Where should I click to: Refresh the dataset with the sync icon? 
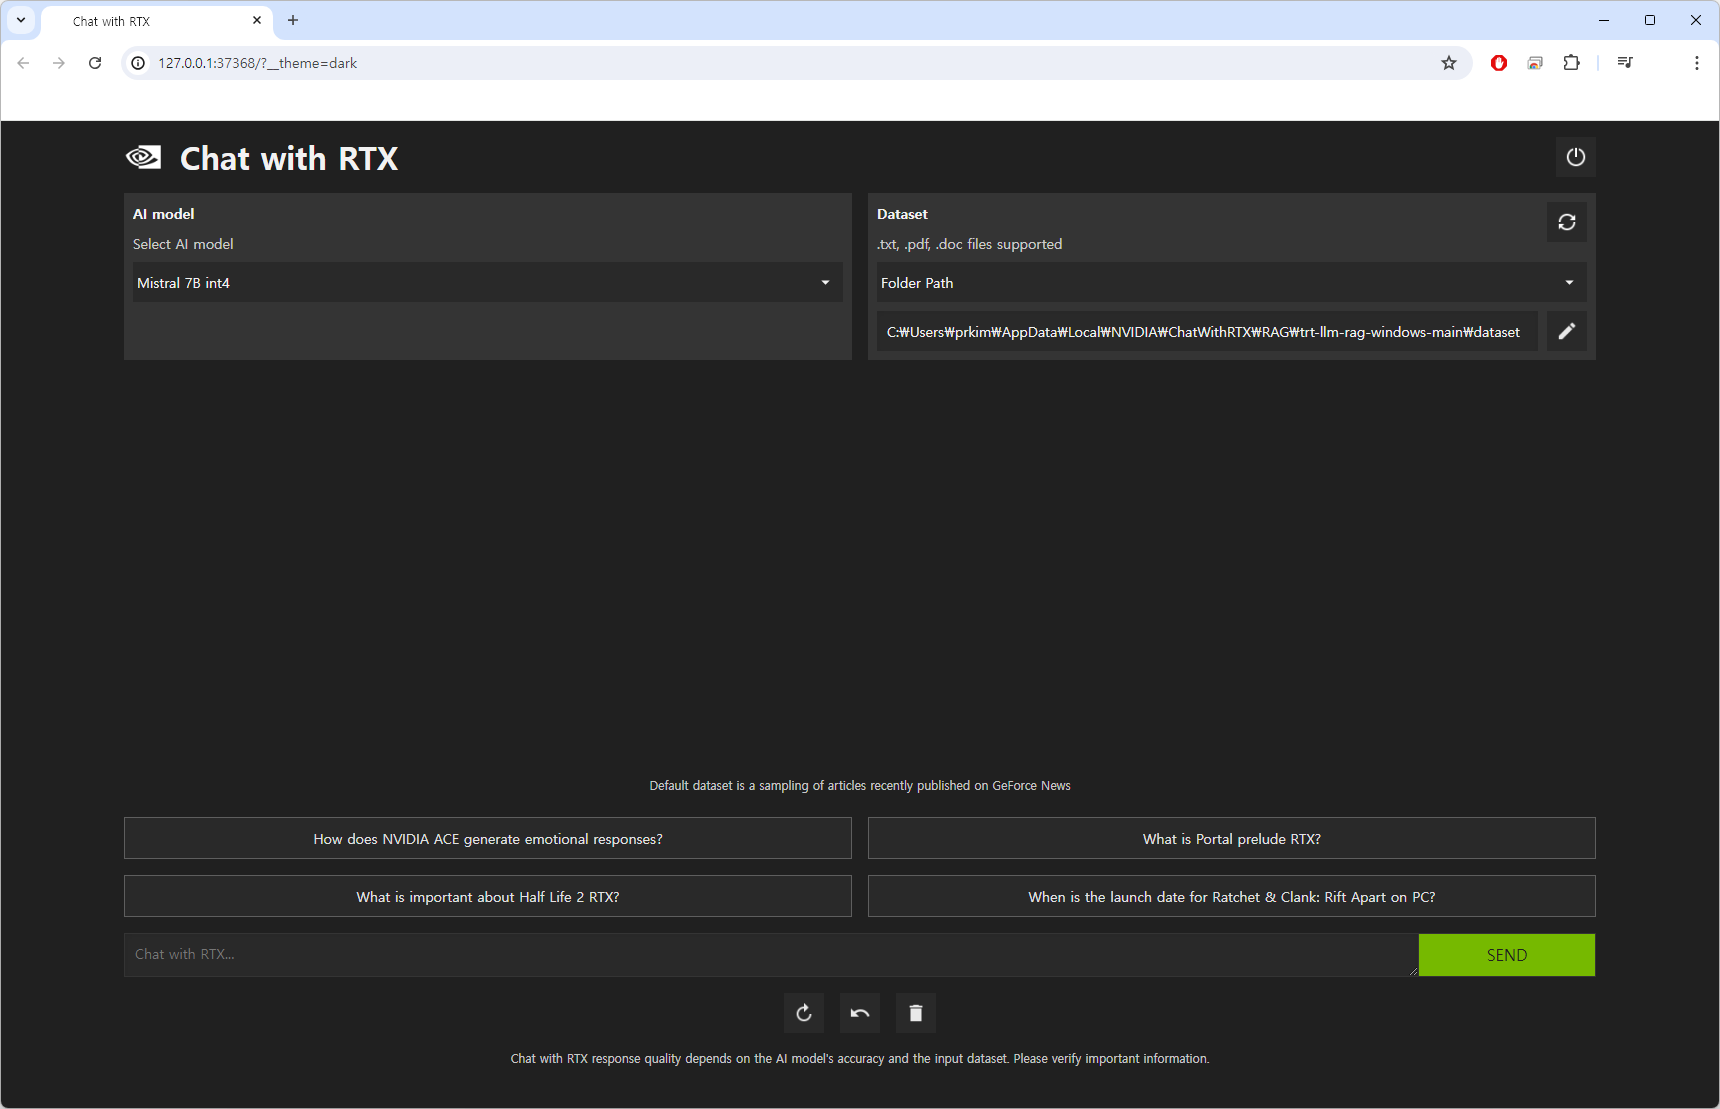click(1566, 222)
